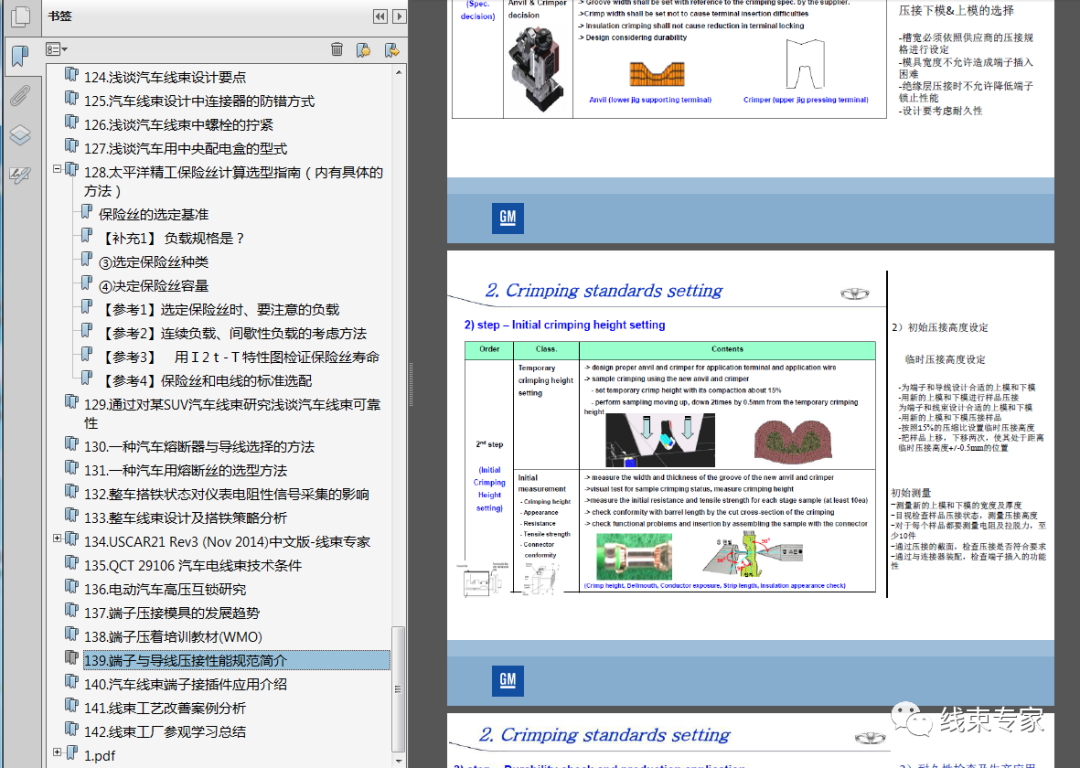The height and width of the screenshot is (768, 1080).
Task: Click the bookmarks panel vertical scrollbar thumb
Action: (398, 689)
